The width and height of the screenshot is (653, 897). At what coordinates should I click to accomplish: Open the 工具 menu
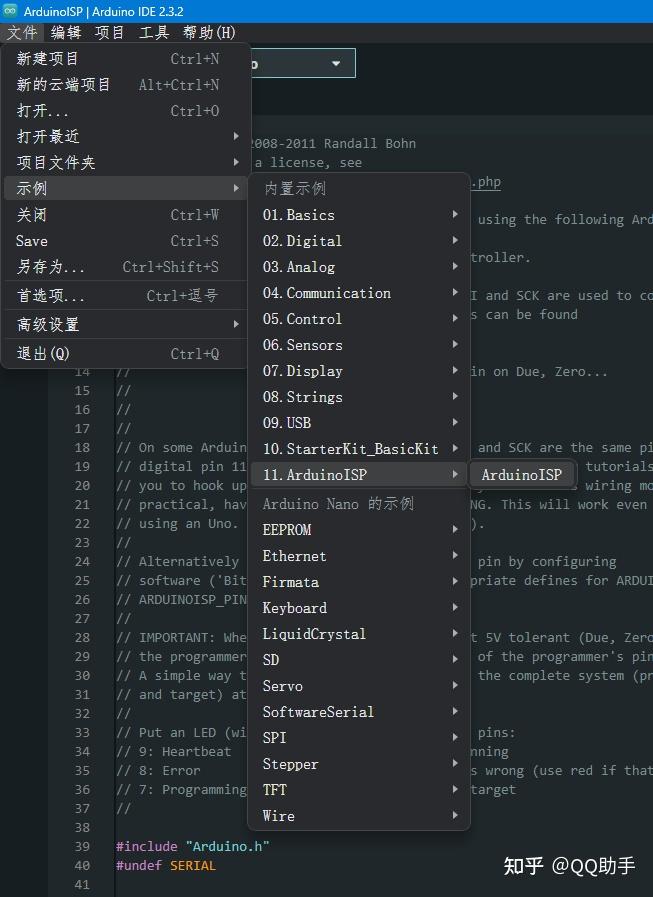point(154,33)
